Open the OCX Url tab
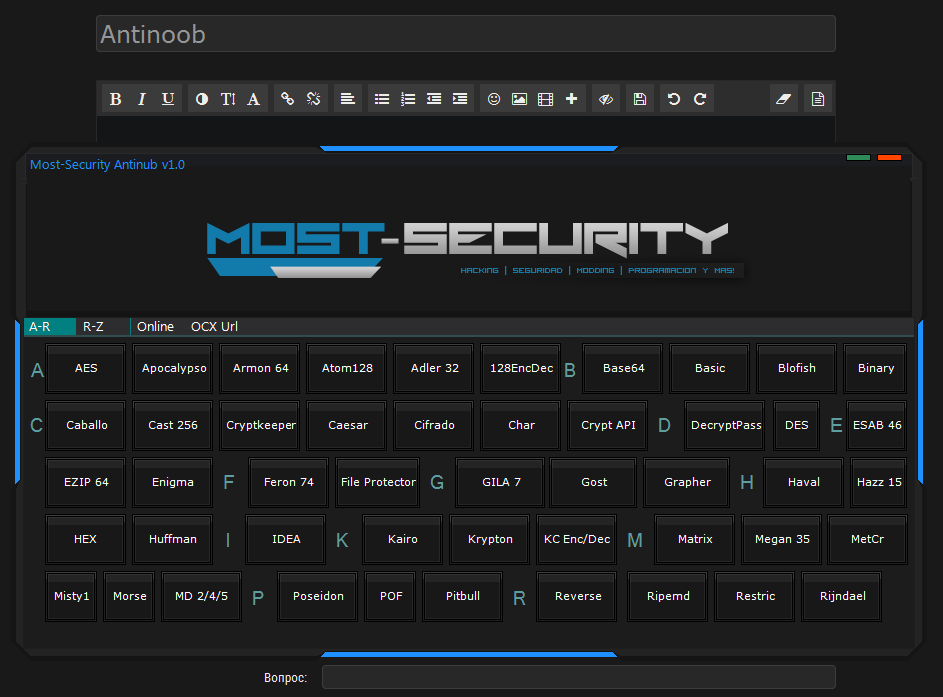Screen dimensions: 943x697 tap(214, 327)
